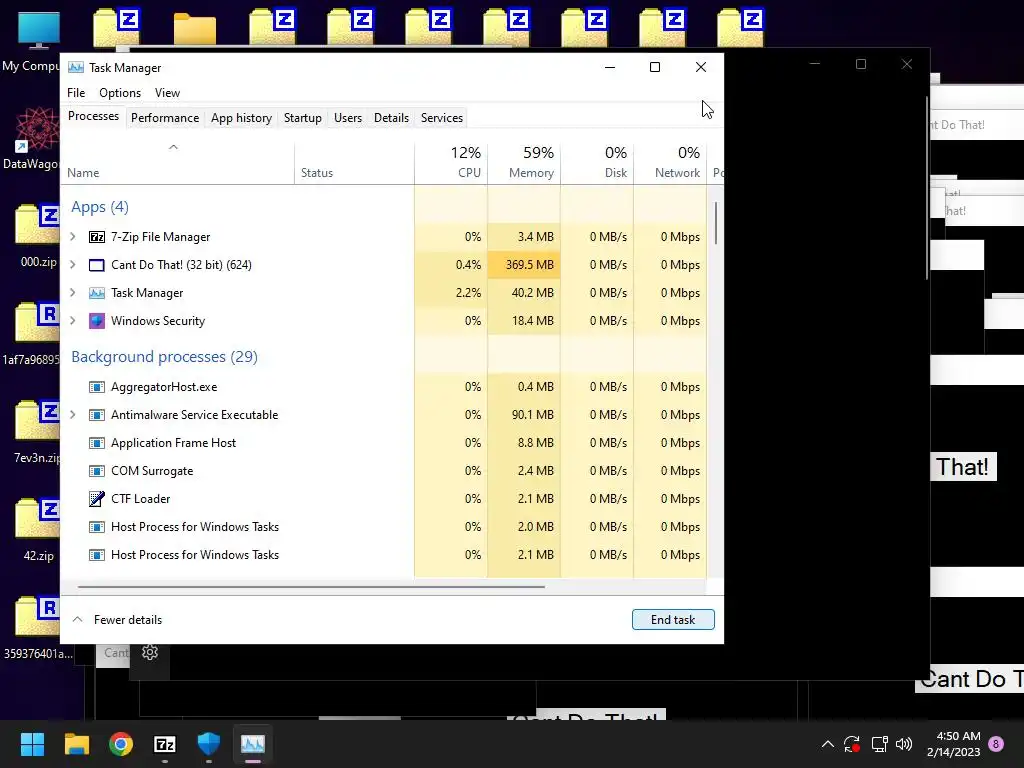Click the CTF Loader pencil icon
The width and height of the screenshot is (1024, 768).
pyautogui.click(x=97, y=499)
